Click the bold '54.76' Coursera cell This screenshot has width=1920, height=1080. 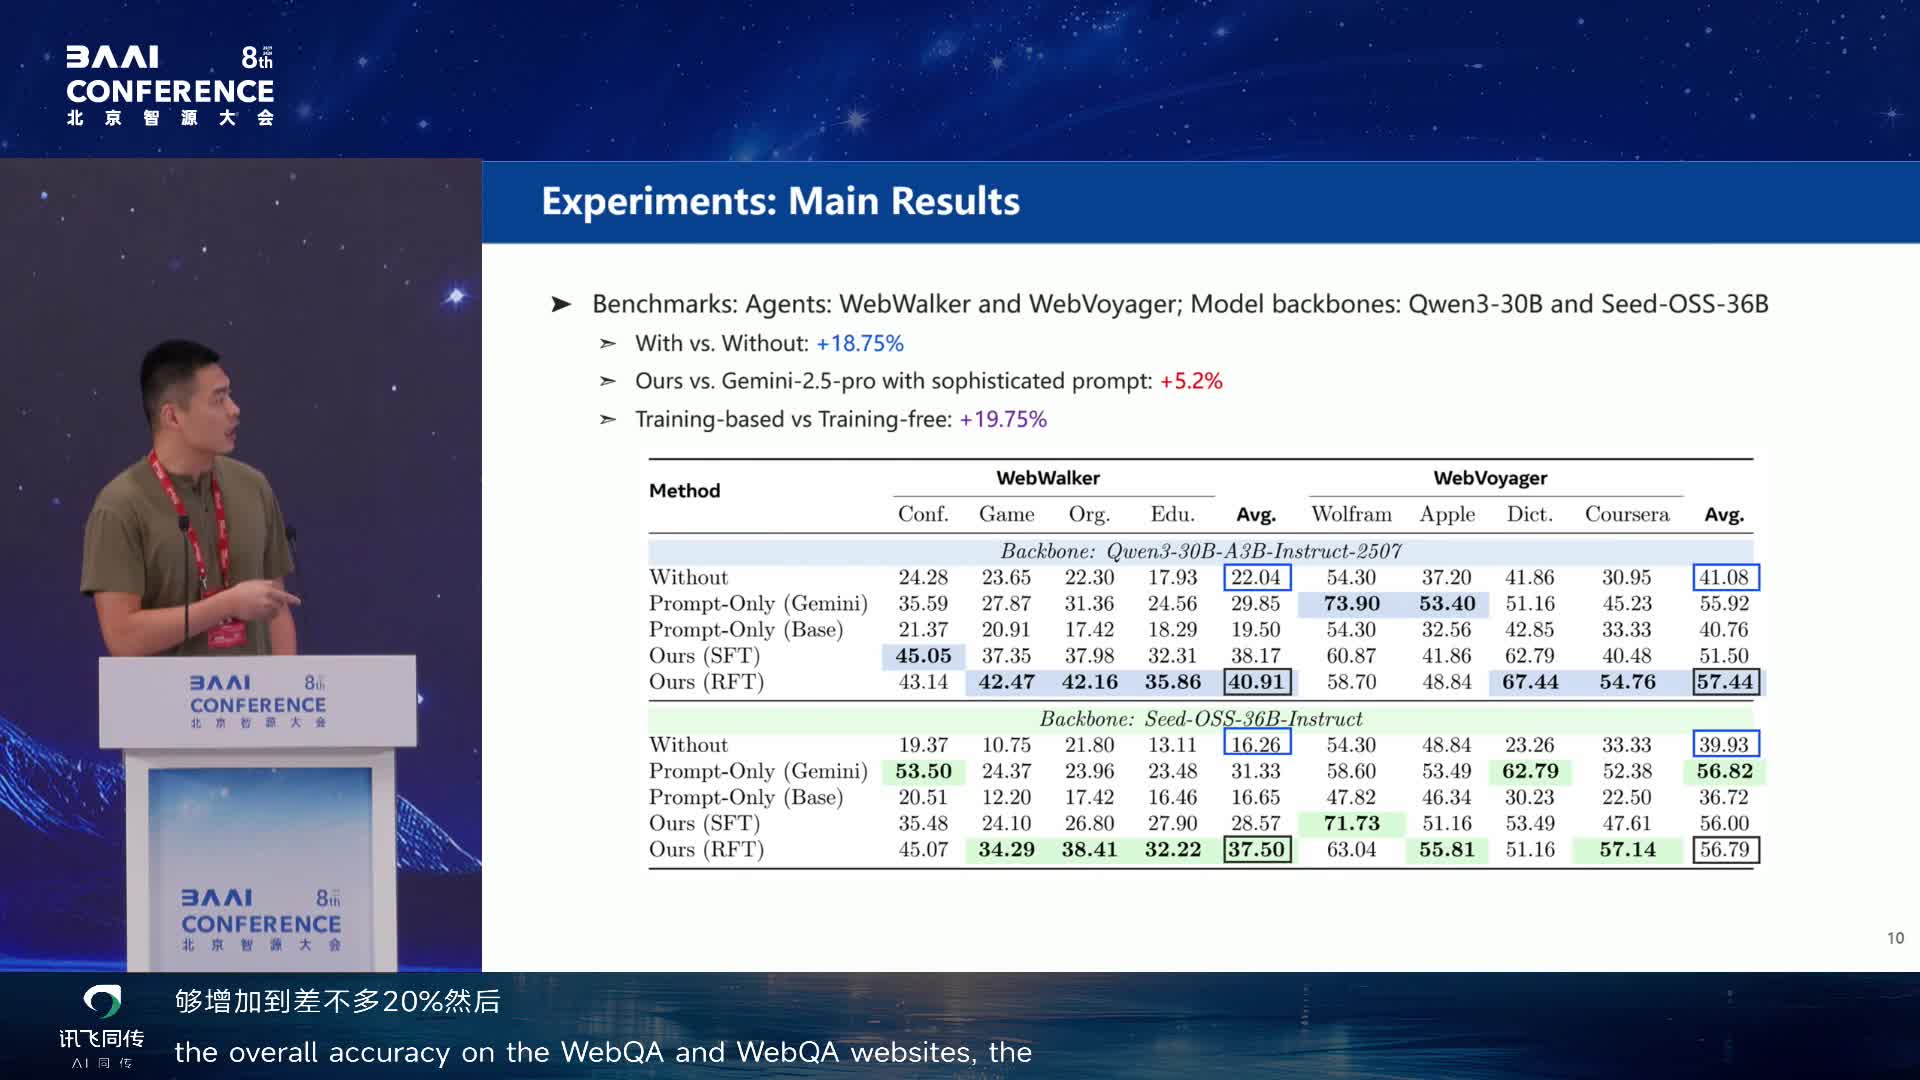point(1627,682)
